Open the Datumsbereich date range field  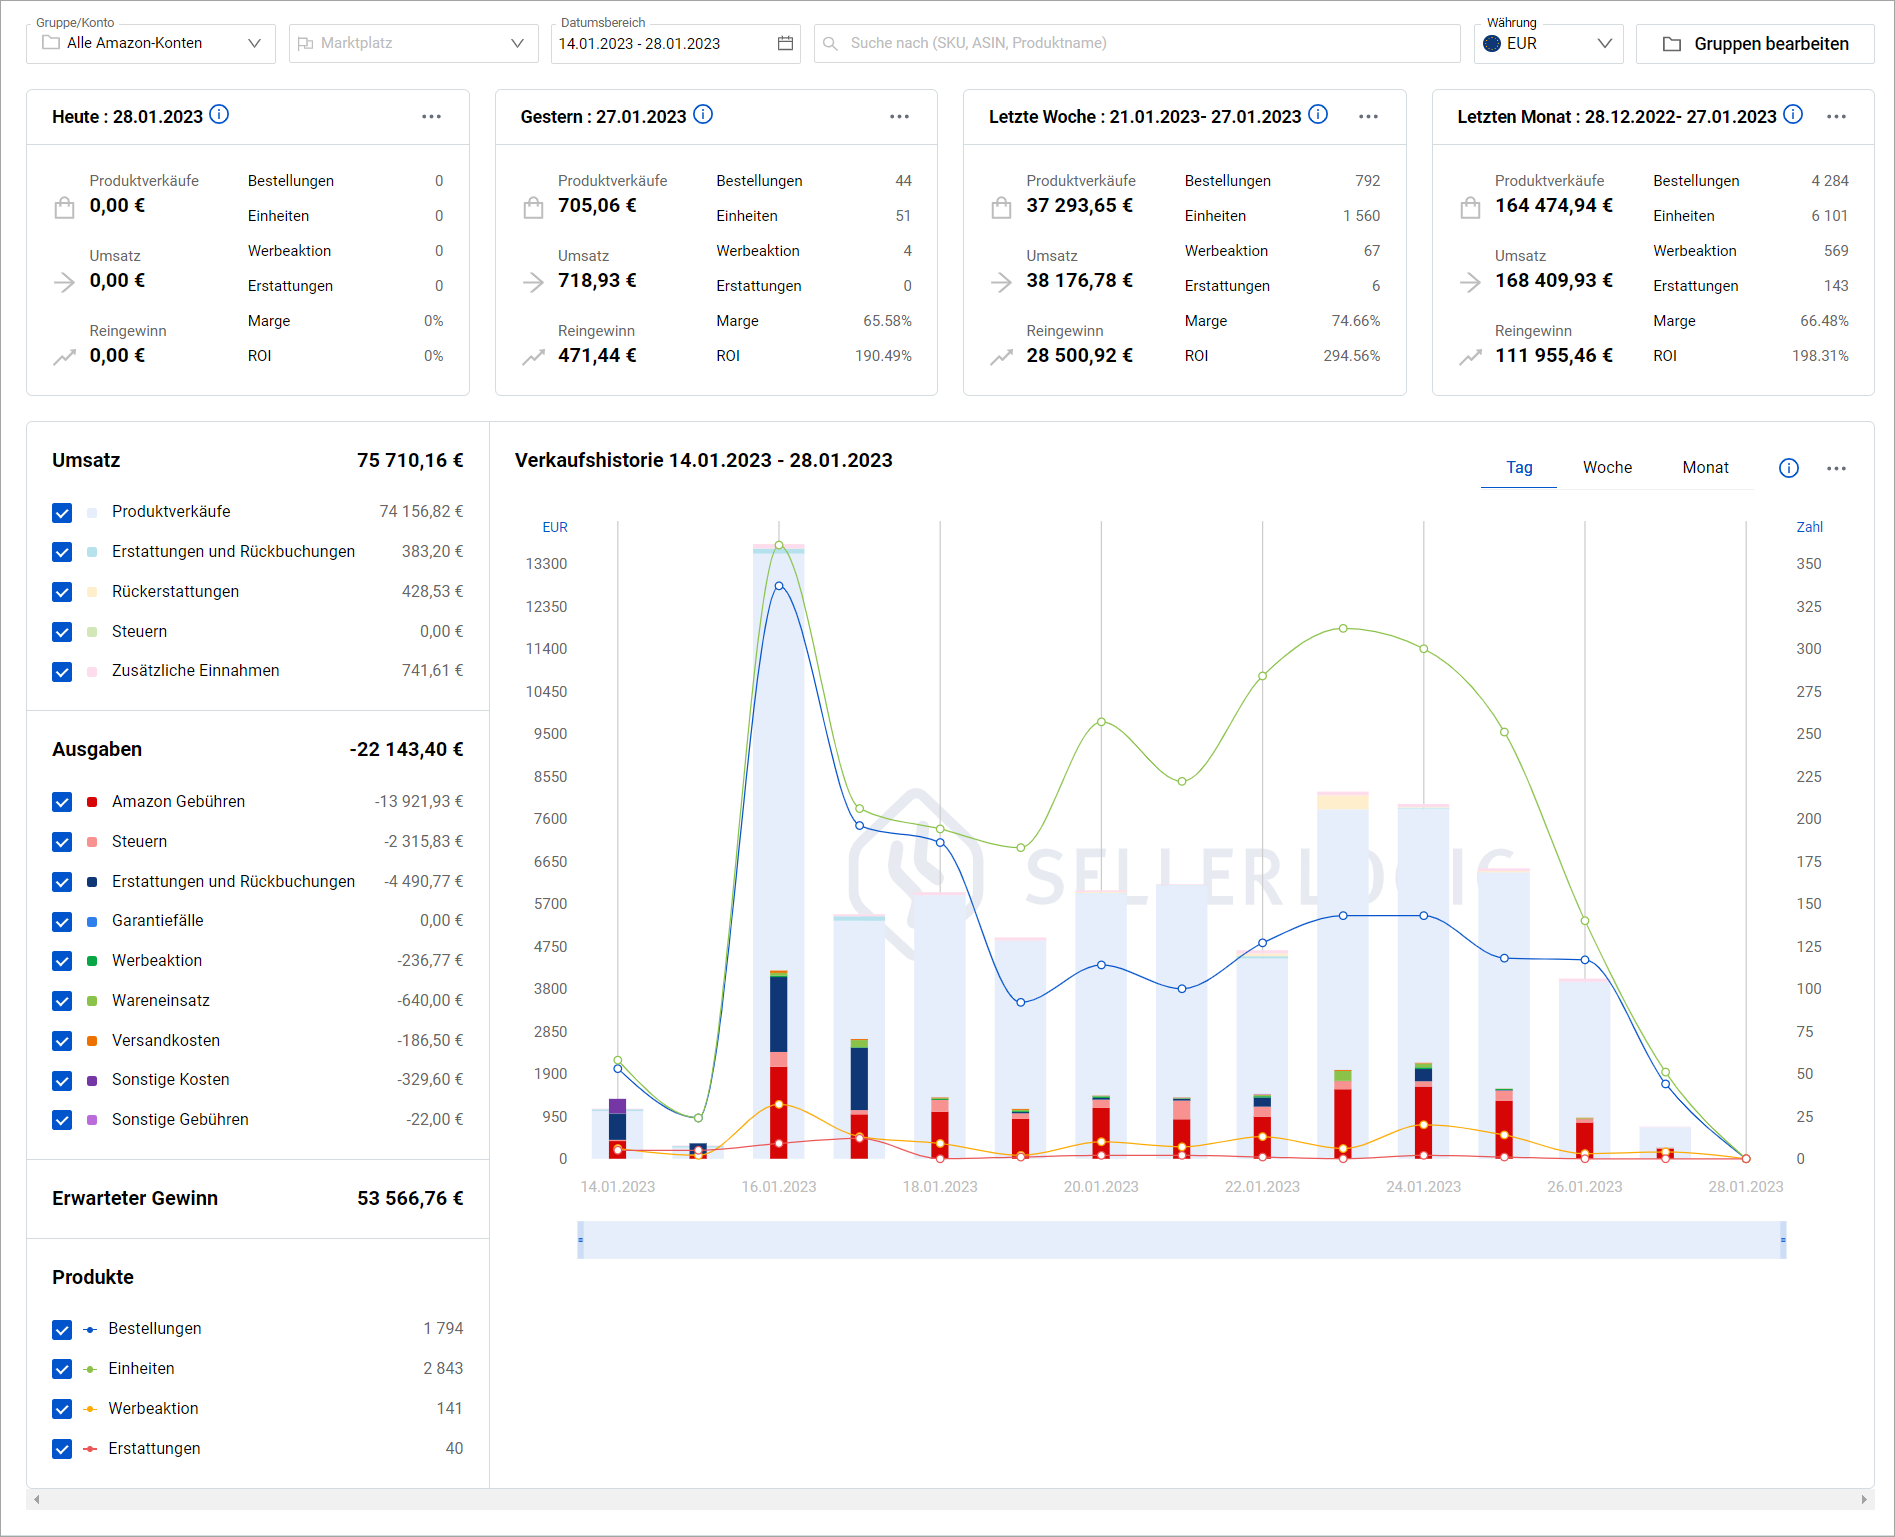tap(675, 44)
